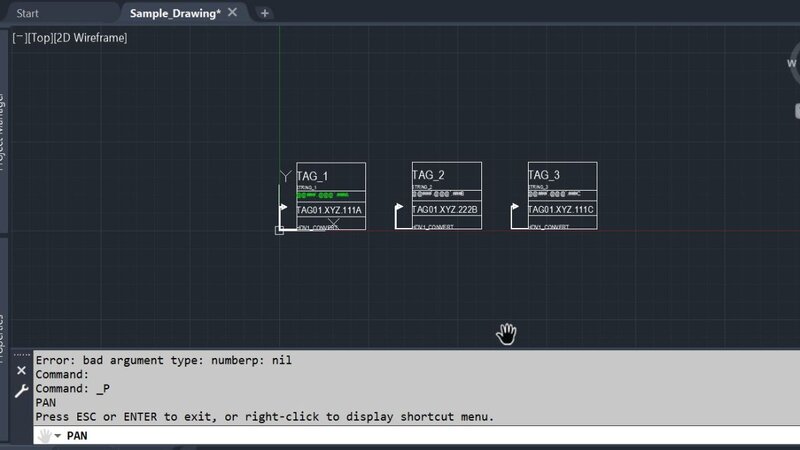Viewport: 800px width, 450px height.
Task: Open the Top view controls menu
Action: tap(41, 38)
